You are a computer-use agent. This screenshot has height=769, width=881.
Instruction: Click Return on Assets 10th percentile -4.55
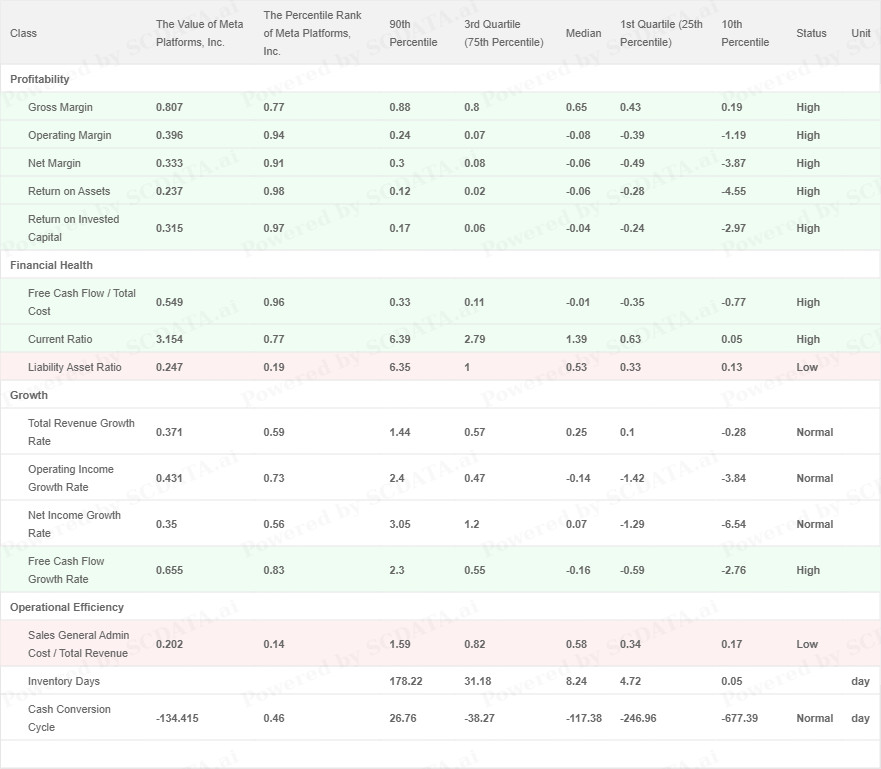coord(734,192)
